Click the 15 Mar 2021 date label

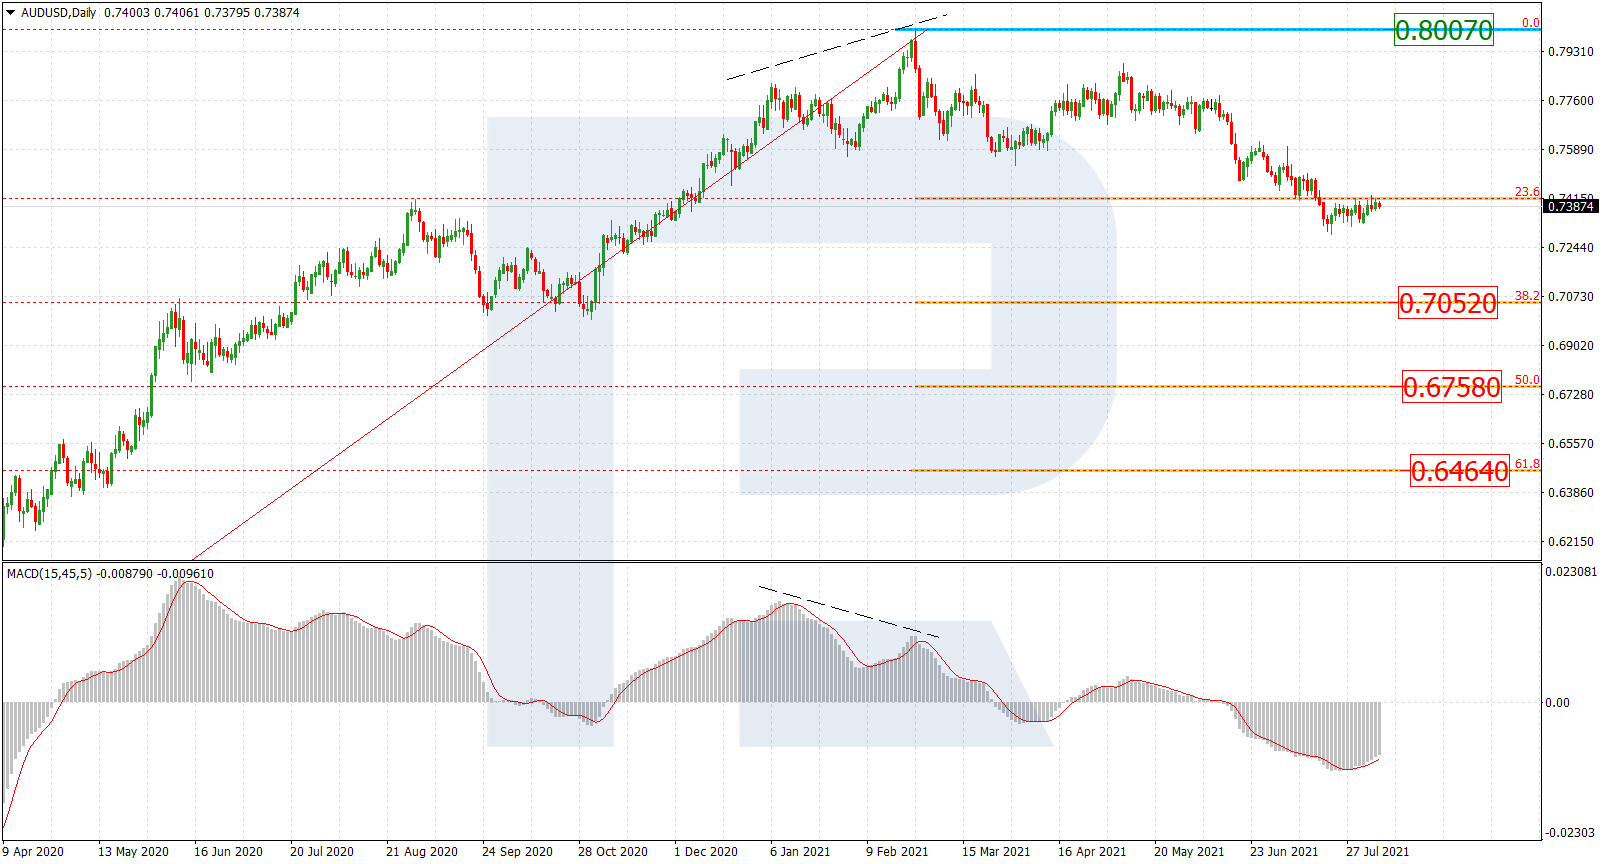pyautogui.click(x=996, y=852)
